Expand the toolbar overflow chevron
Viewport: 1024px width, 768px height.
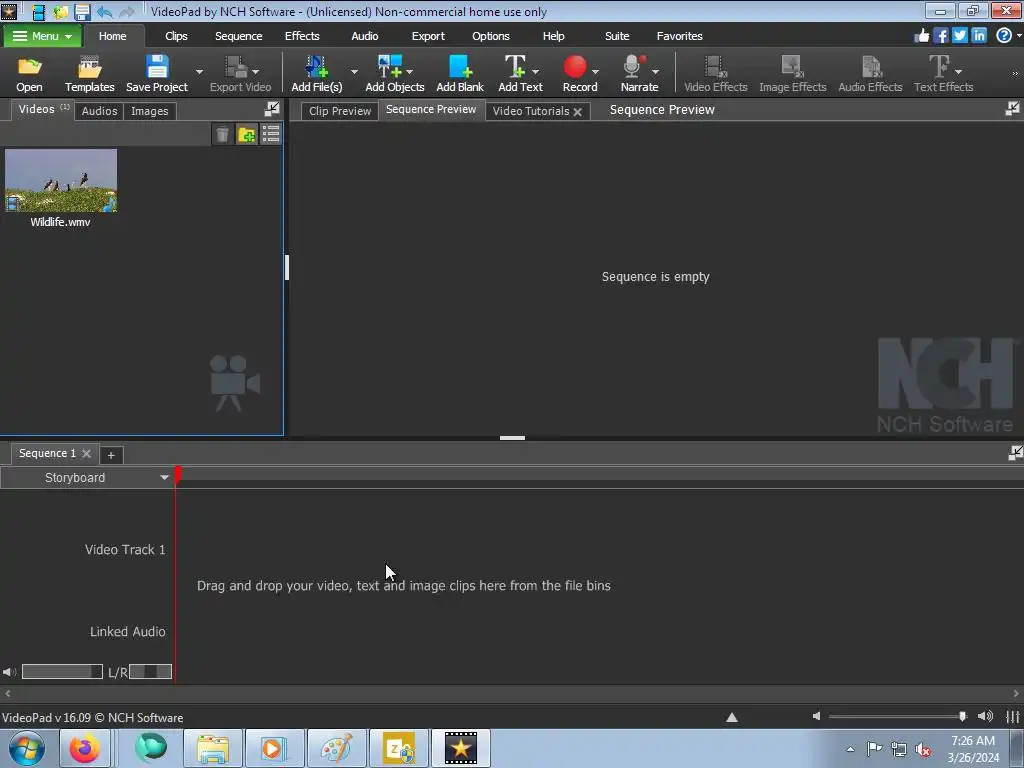coord(1015,73)
